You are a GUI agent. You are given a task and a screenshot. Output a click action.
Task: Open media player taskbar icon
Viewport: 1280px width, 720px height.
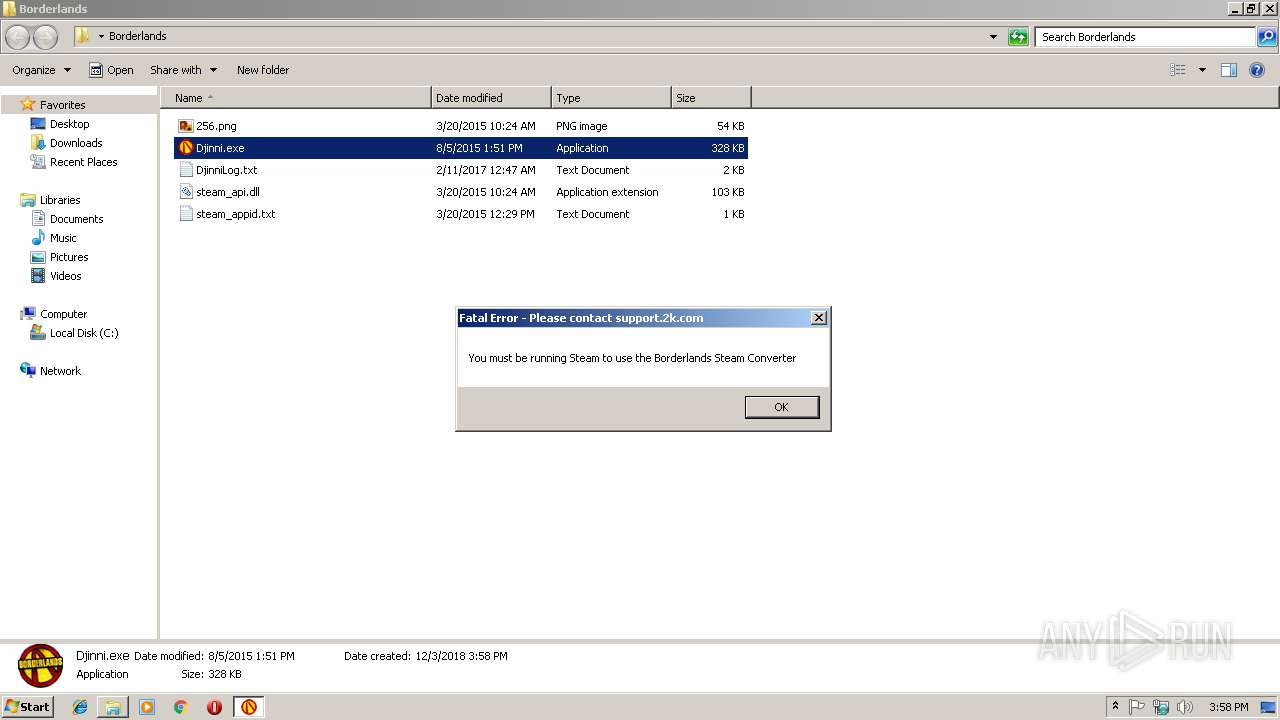pyautogui.click(x=147, y=707)
